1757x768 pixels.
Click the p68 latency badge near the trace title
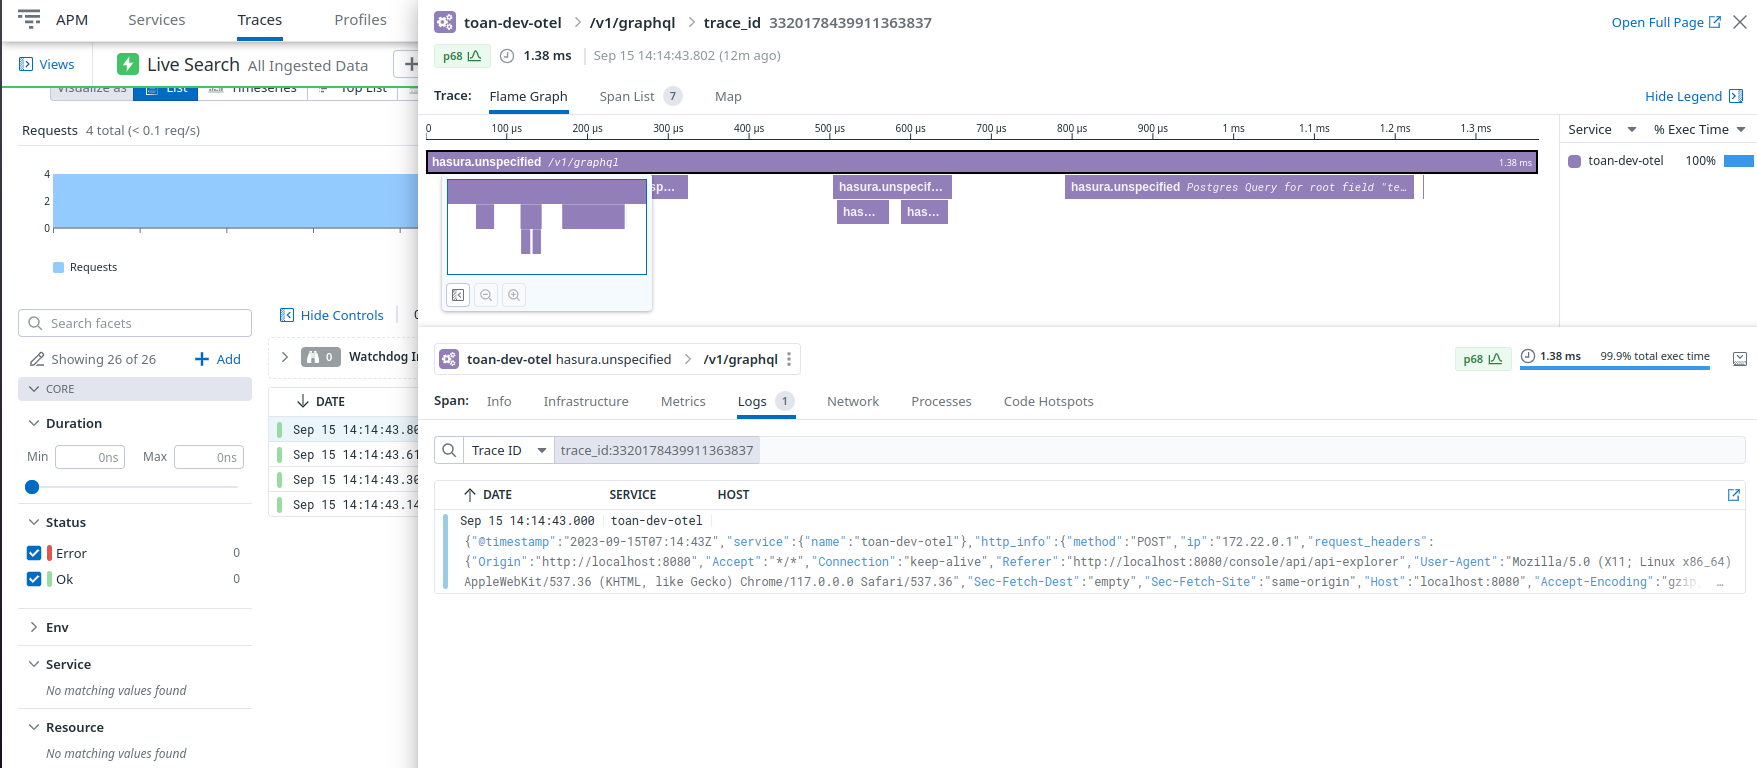point(462,56)
